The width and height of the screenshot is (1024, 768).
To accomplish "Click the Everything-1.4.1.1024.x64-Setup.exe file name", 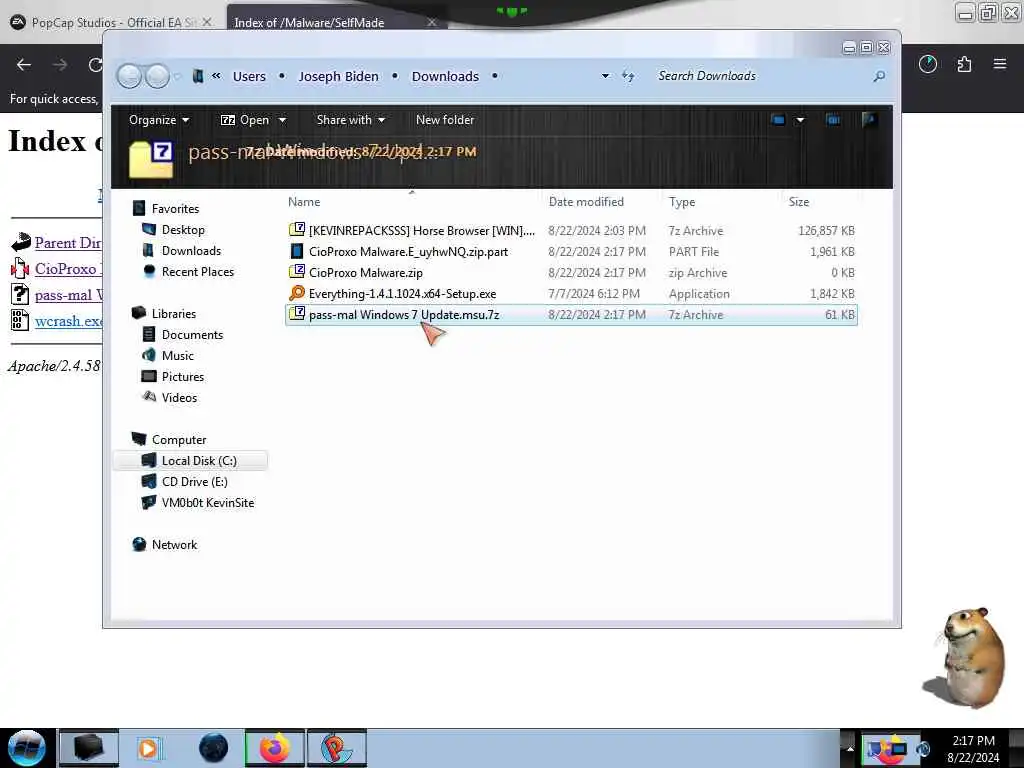I will click(x=402, y=294).
